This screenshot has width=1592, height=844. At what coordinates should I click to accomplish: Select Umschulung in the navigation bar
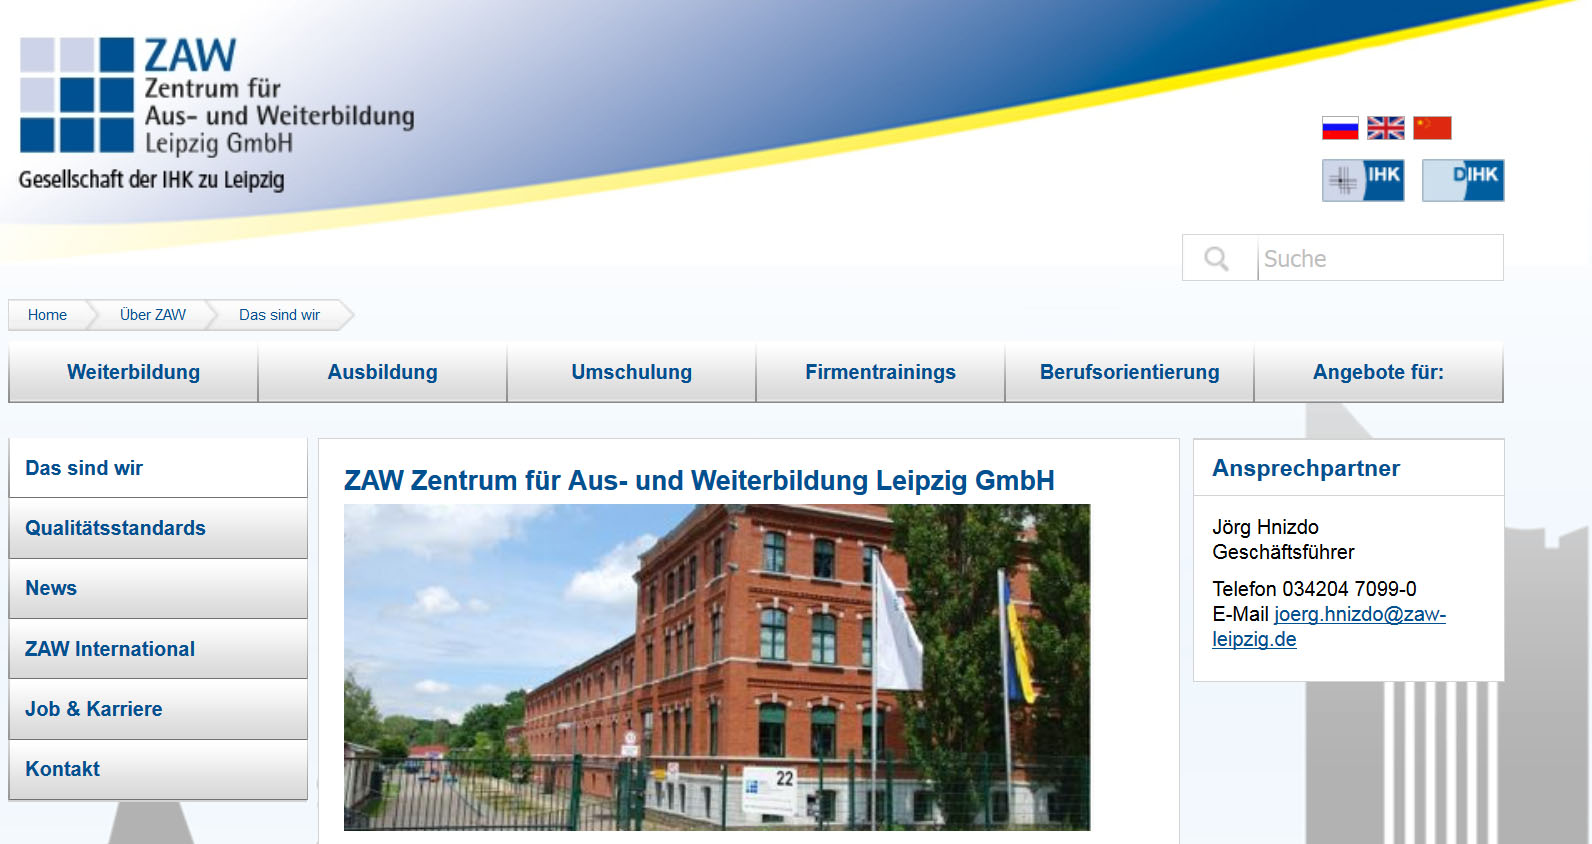631,372
